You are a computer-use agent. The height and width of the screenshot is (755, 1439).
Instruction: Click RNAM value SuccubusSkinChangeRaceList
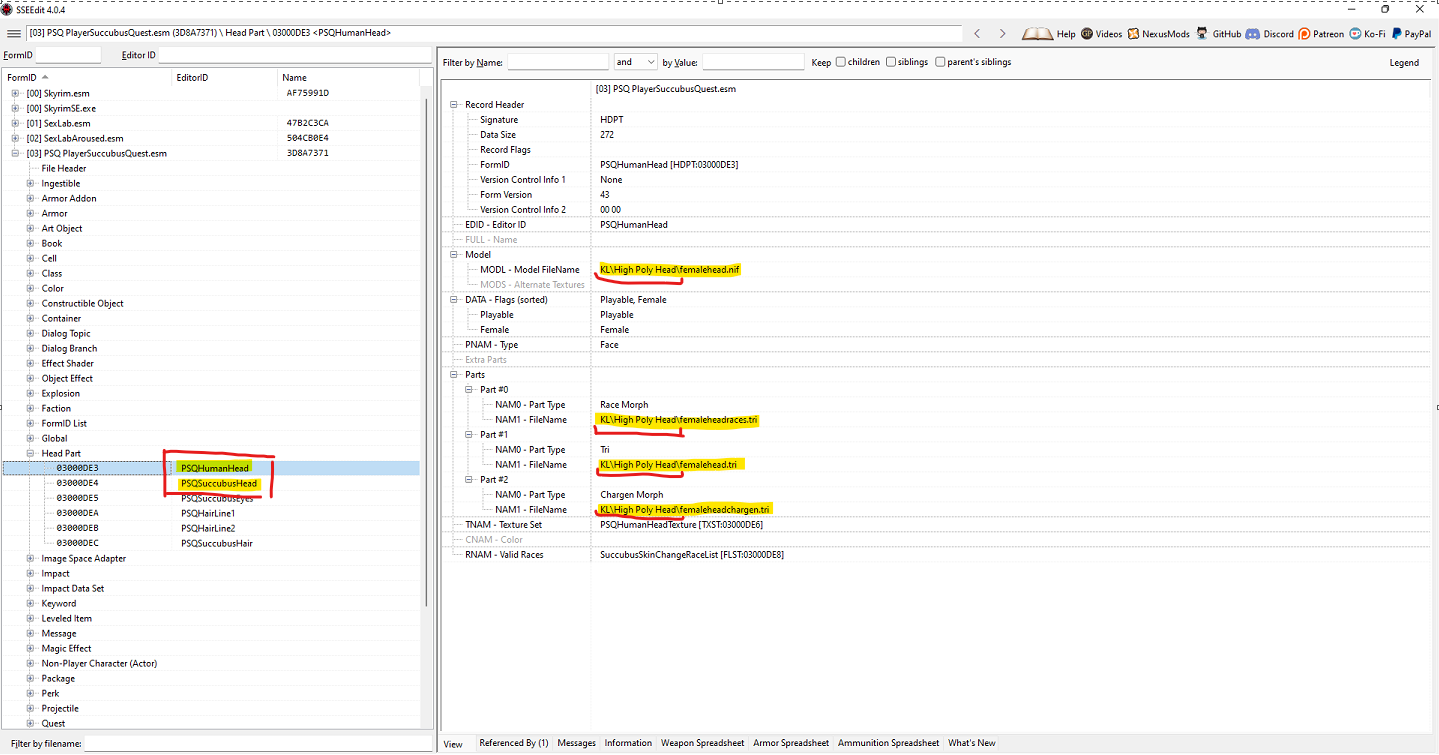[692, 554]
